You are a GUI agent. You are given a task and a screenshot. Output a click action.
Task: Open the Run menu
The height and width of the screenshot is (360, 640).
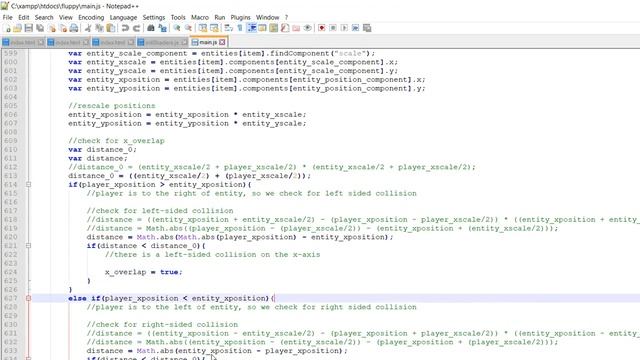220,17
